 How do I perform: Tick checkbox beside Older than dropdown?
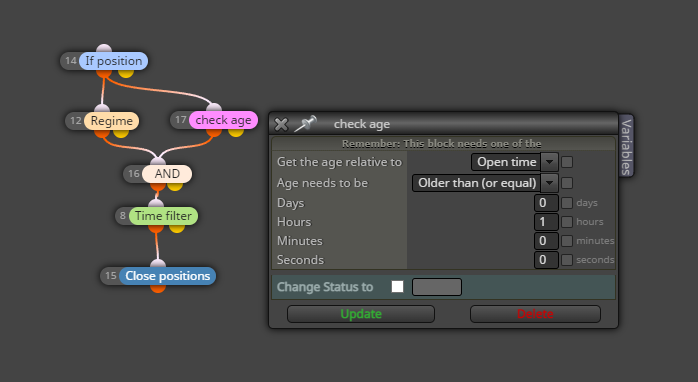567,183
